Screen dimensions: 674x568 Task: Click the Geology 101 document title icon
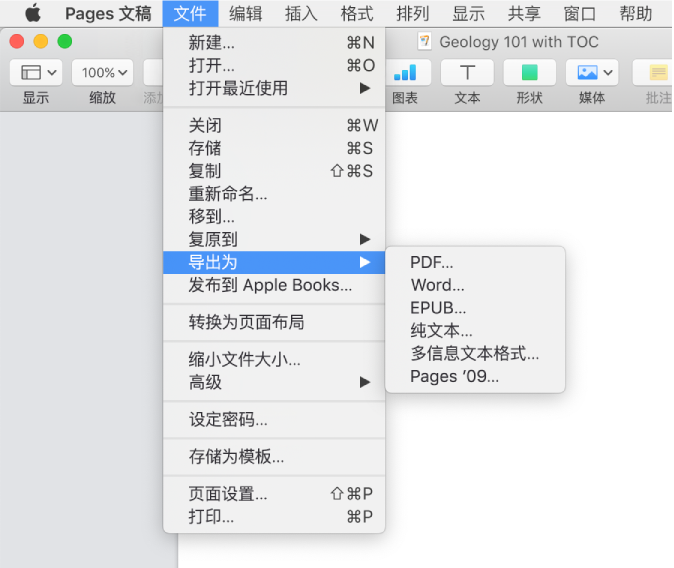tap(425, 42)
